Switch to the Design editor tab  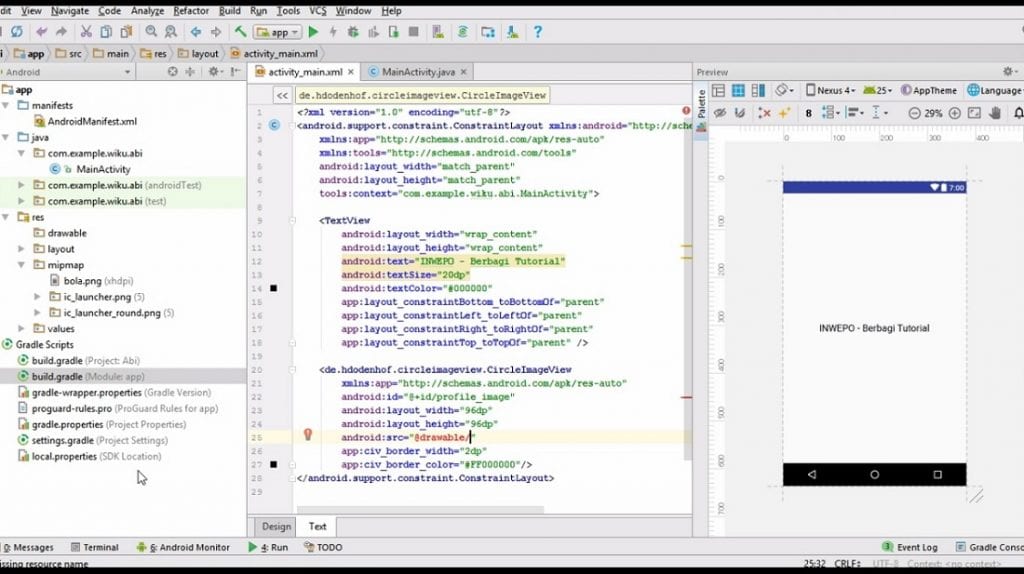276,526
